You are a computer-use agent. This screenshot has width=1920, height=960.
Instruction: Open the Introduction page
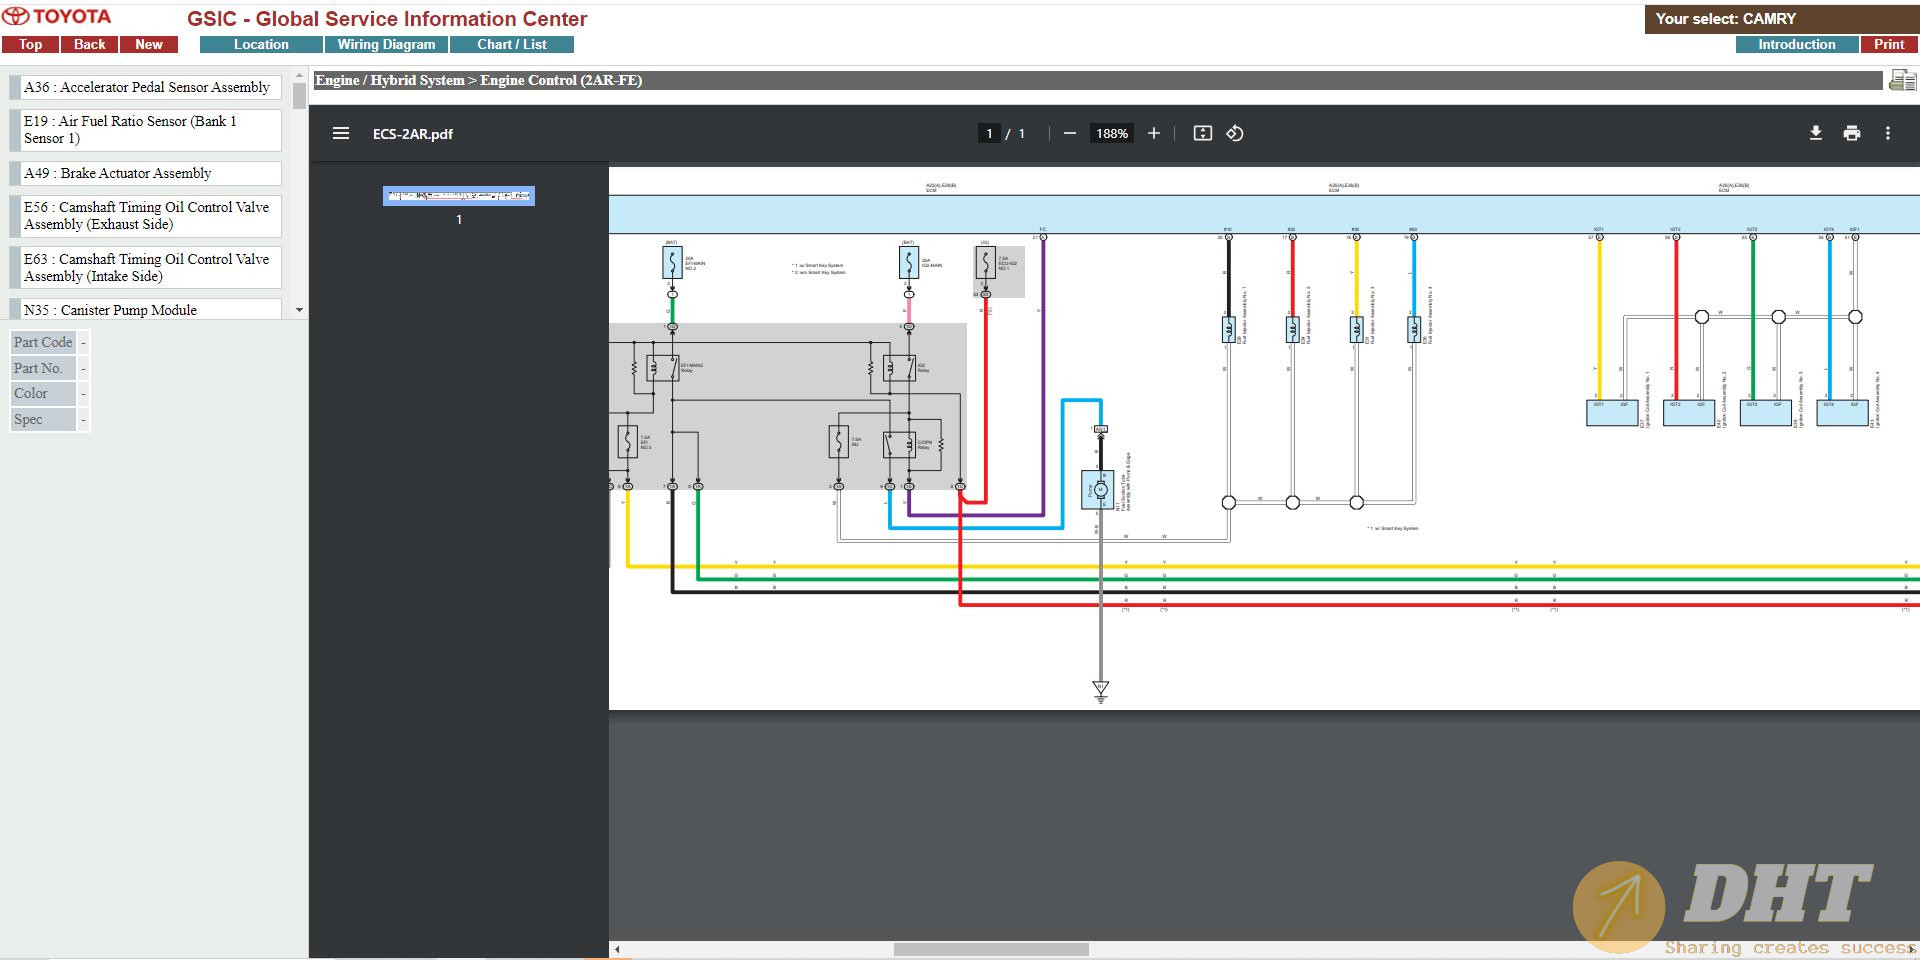pos(1796,44)
